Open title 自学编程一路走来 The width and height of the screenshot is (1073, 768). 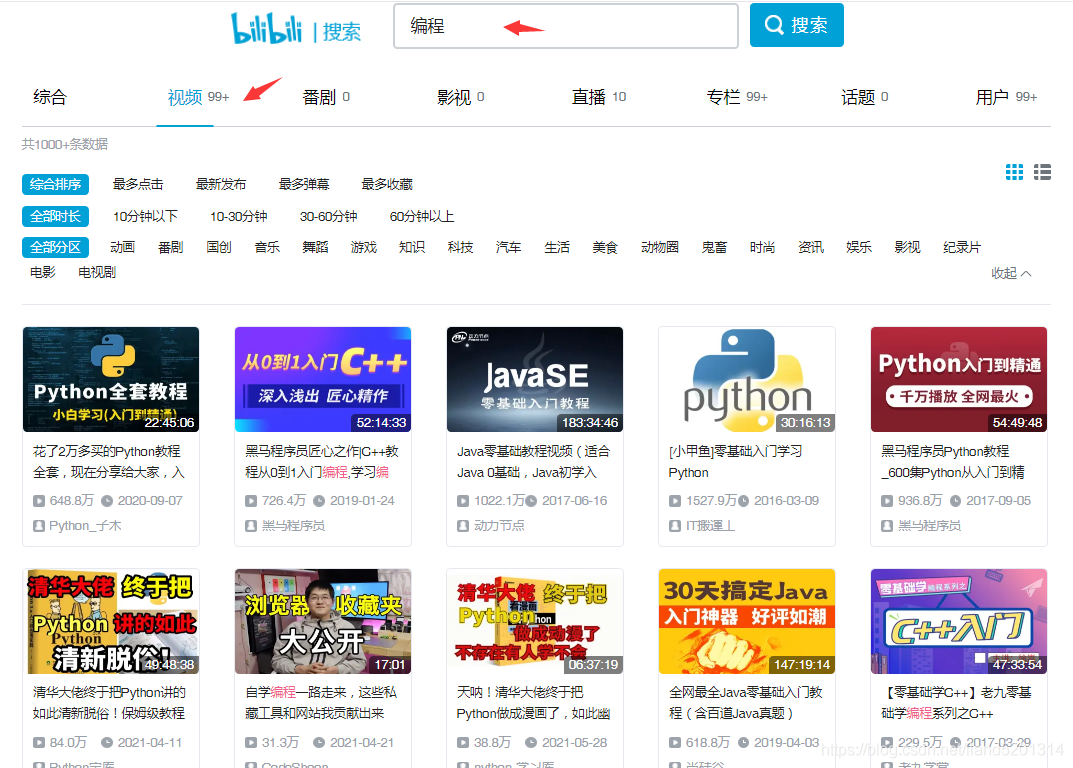tap(321, 703)
